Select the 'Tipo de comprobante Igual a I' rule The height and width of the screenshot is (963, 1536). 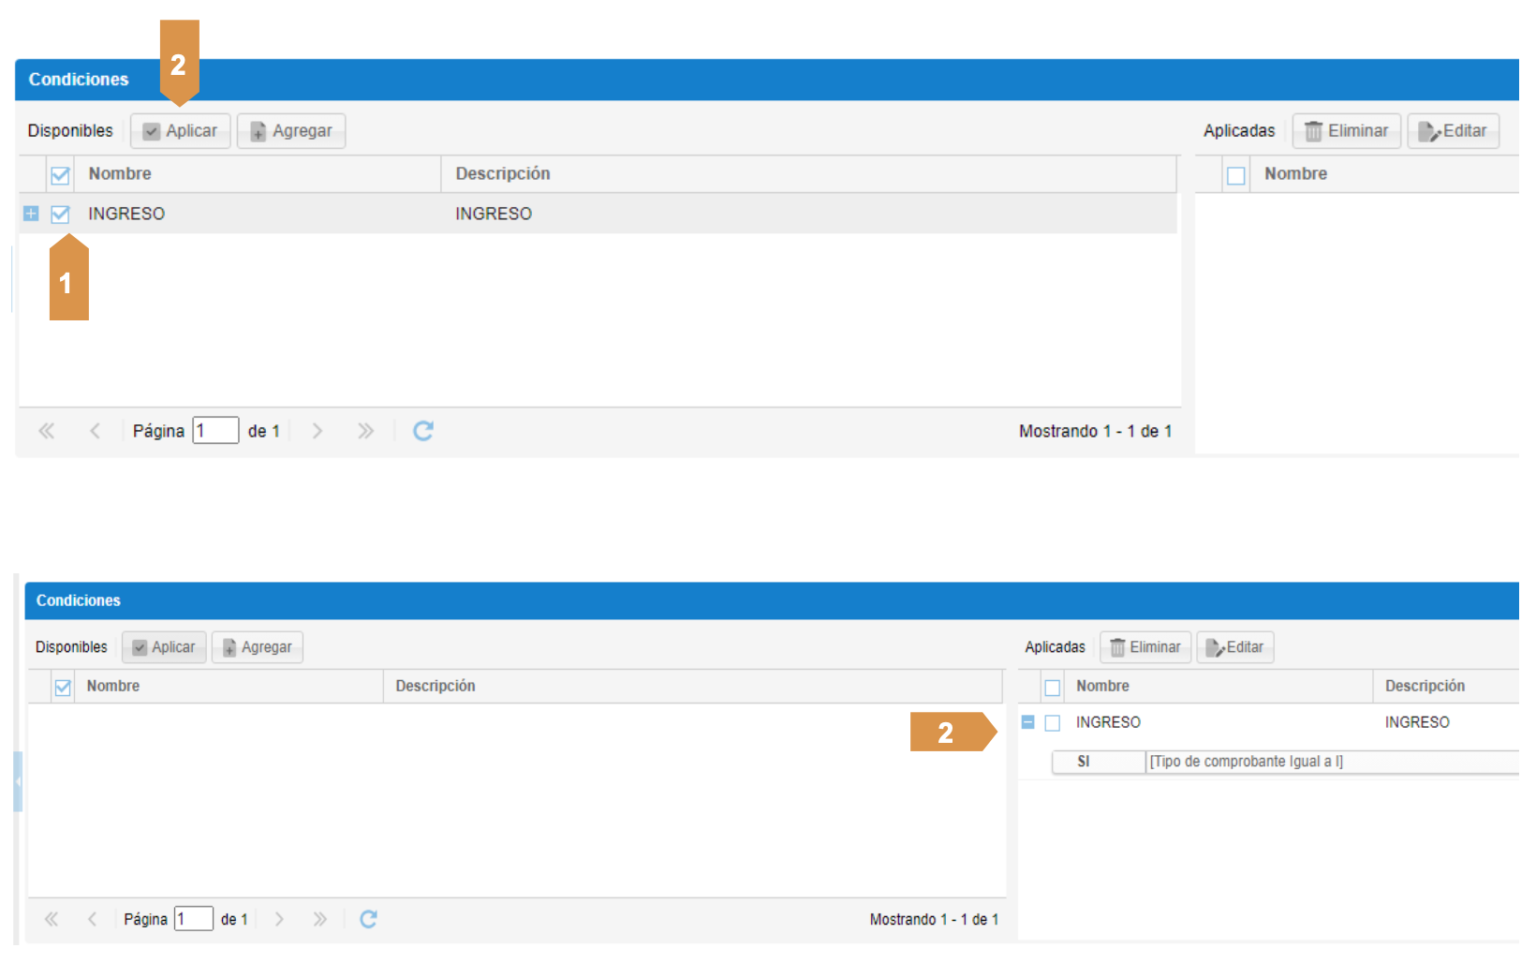(1246, 762)
